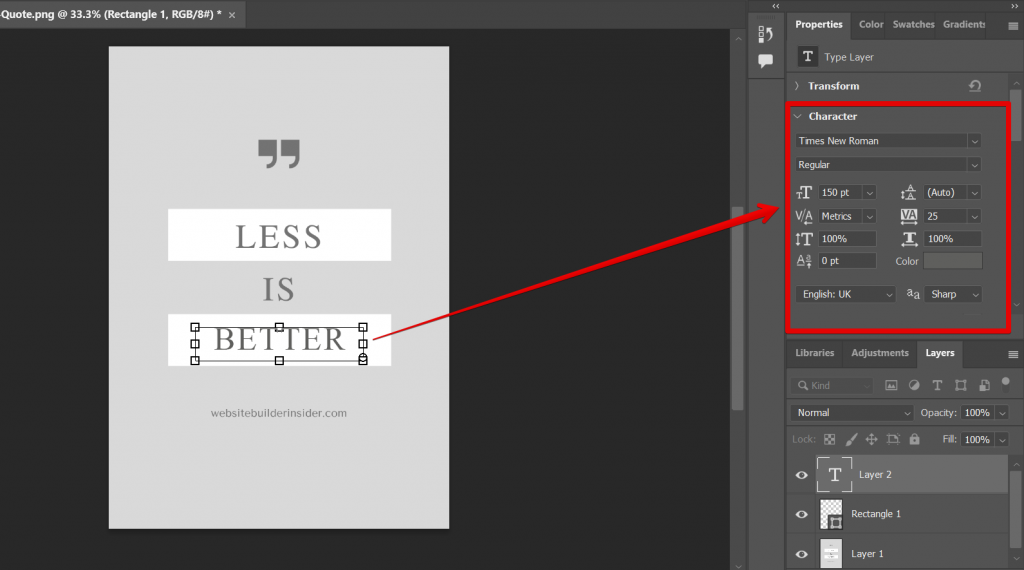Select the Quote.png document tab

coord(111,14)
